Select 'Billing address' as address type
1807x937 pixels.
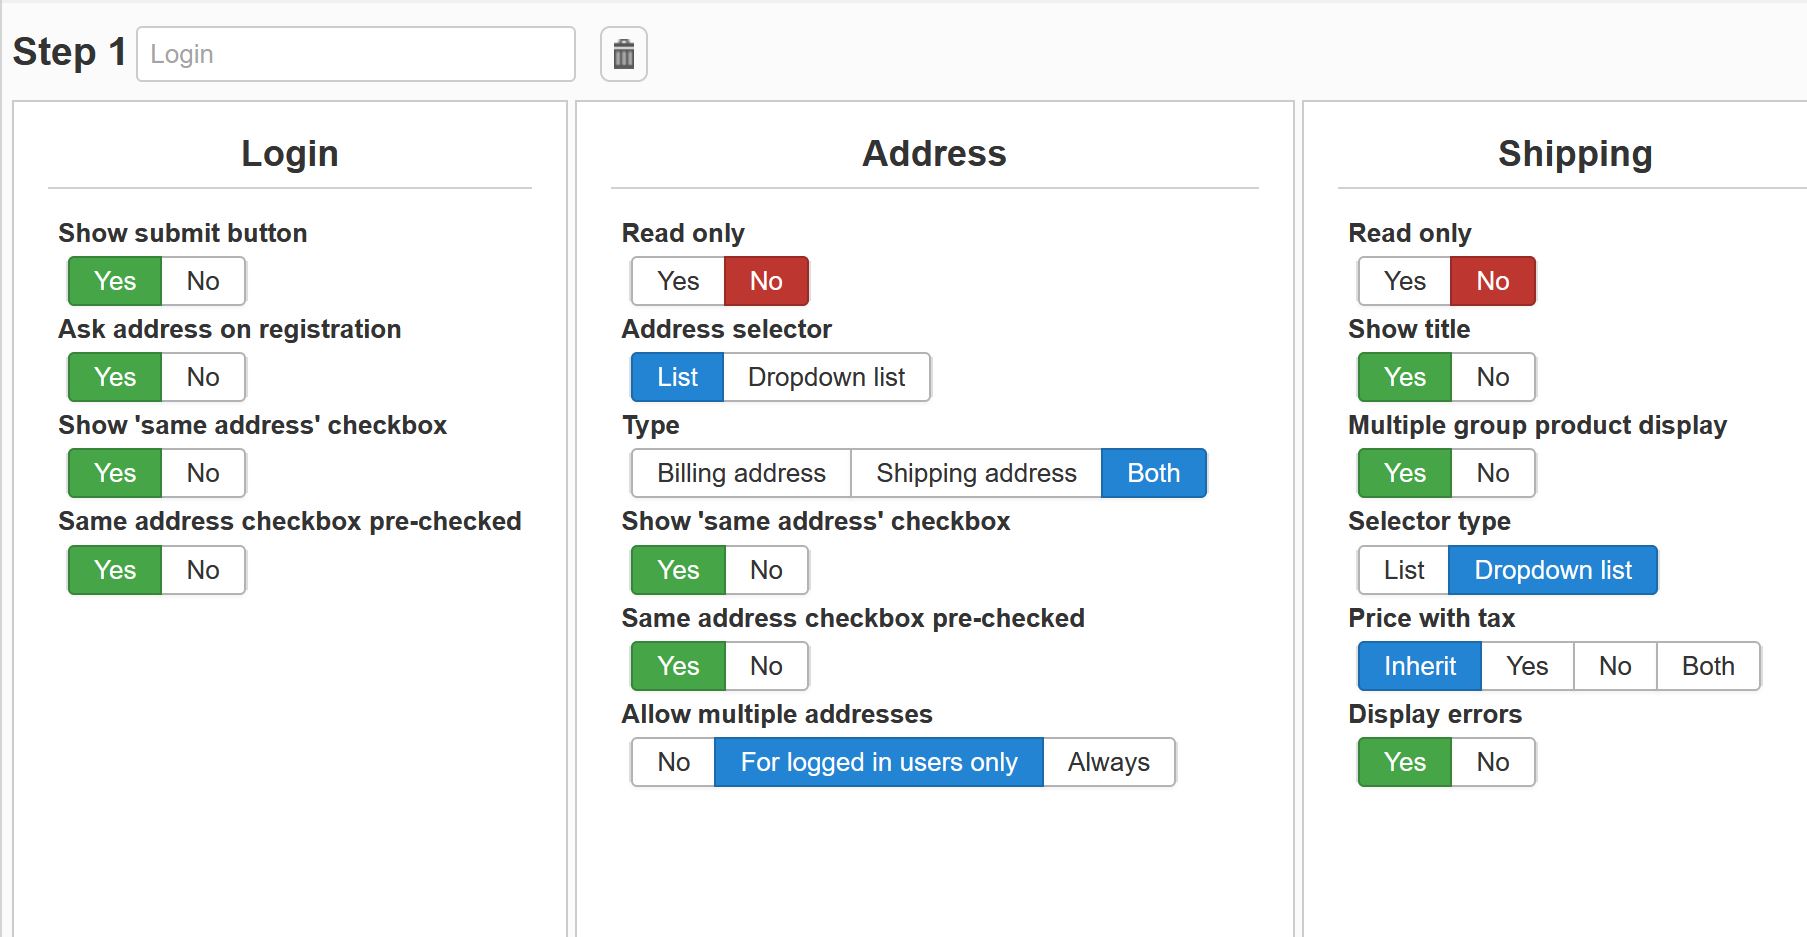coord(741,473)
